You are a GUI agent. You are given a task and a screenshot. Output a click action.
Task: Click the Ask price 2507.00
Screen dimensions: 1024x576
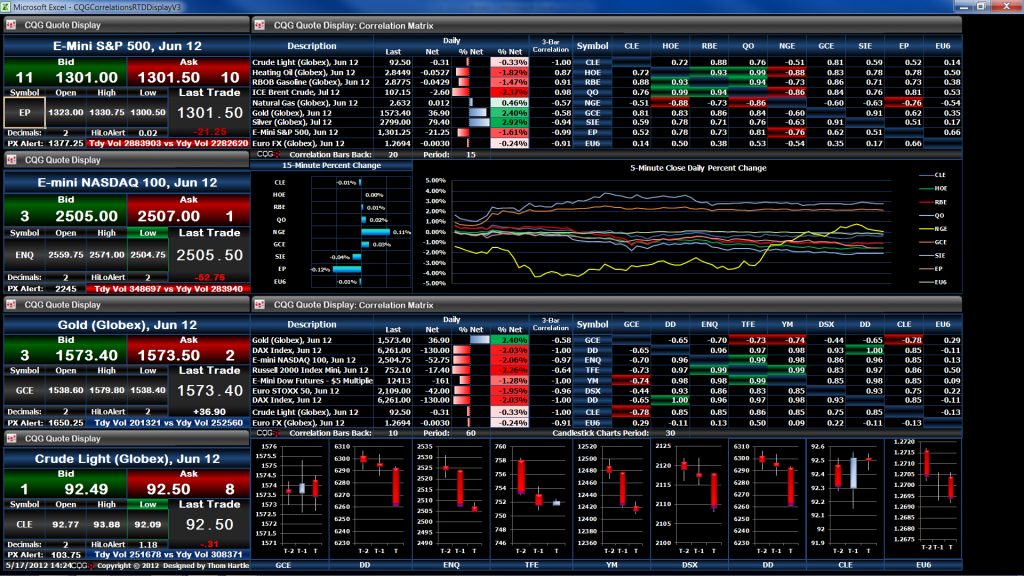point(168,216)
